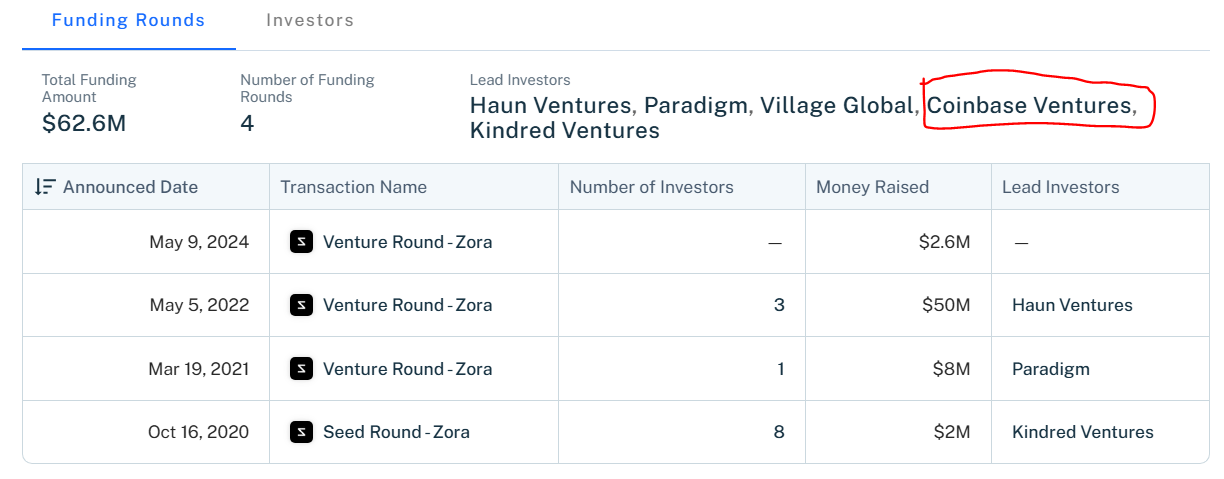Screen dimensions: 1224x479
Task: Open Venture Round - Zora from May 9, 2024
Action: 407,242
